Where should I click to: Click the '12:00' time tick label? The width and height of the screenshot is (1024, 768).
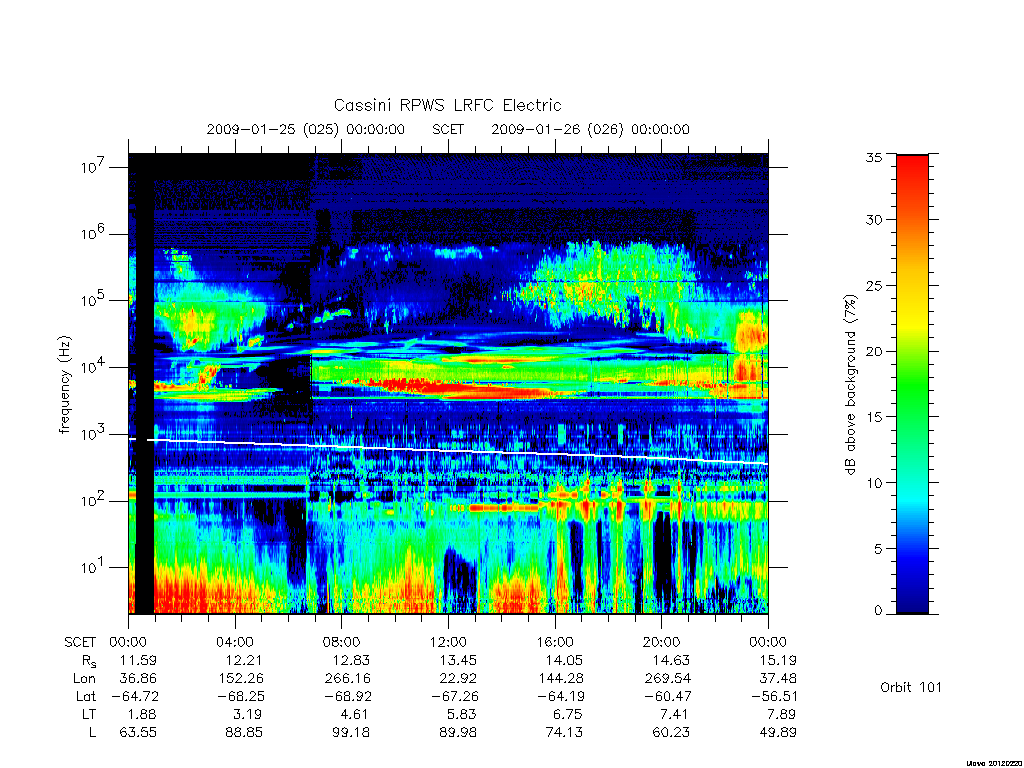(x=449, y=642)
